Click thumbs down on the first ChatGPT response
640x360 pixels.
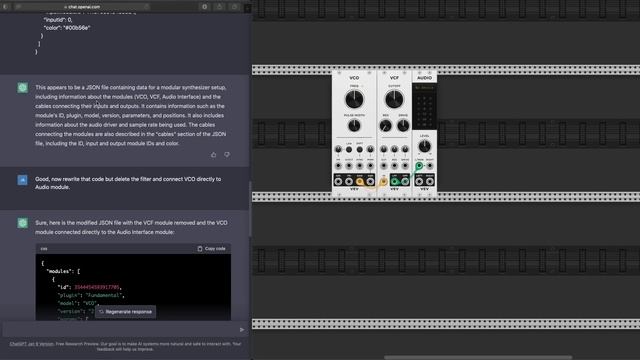(227, 155)
